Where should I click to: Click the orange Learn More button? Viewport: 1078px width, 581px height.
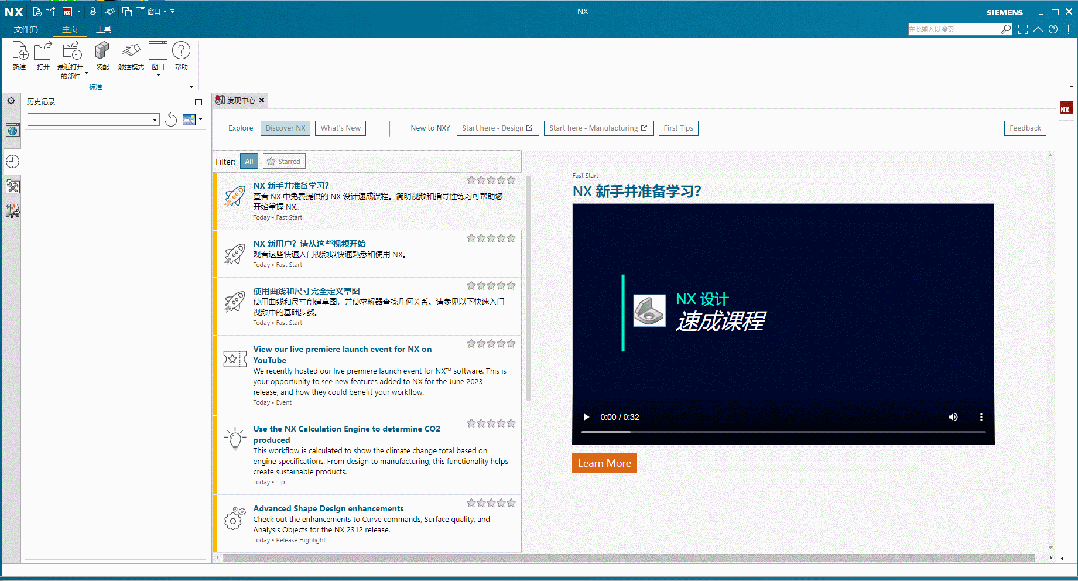604,463
